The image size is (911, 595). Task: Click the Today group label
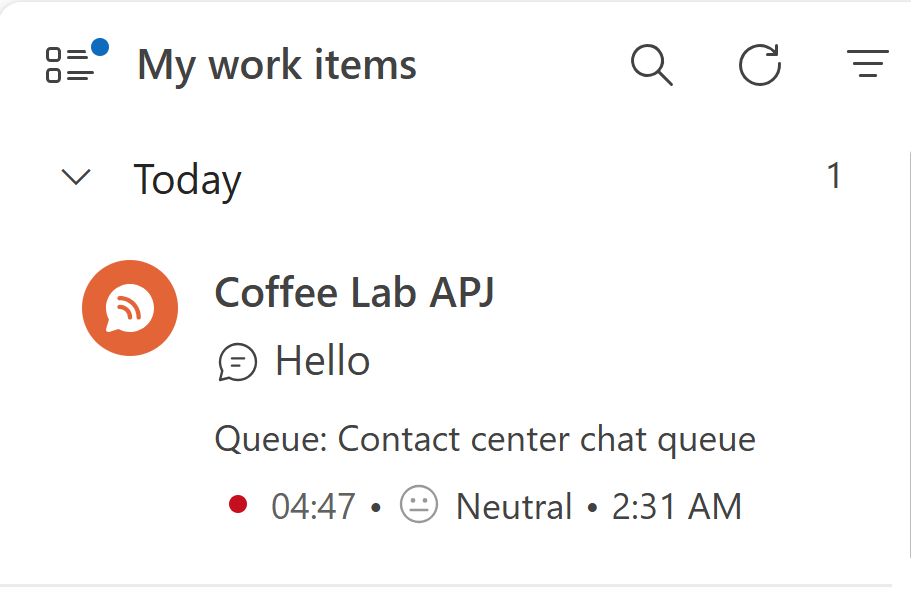coord(187,179)
